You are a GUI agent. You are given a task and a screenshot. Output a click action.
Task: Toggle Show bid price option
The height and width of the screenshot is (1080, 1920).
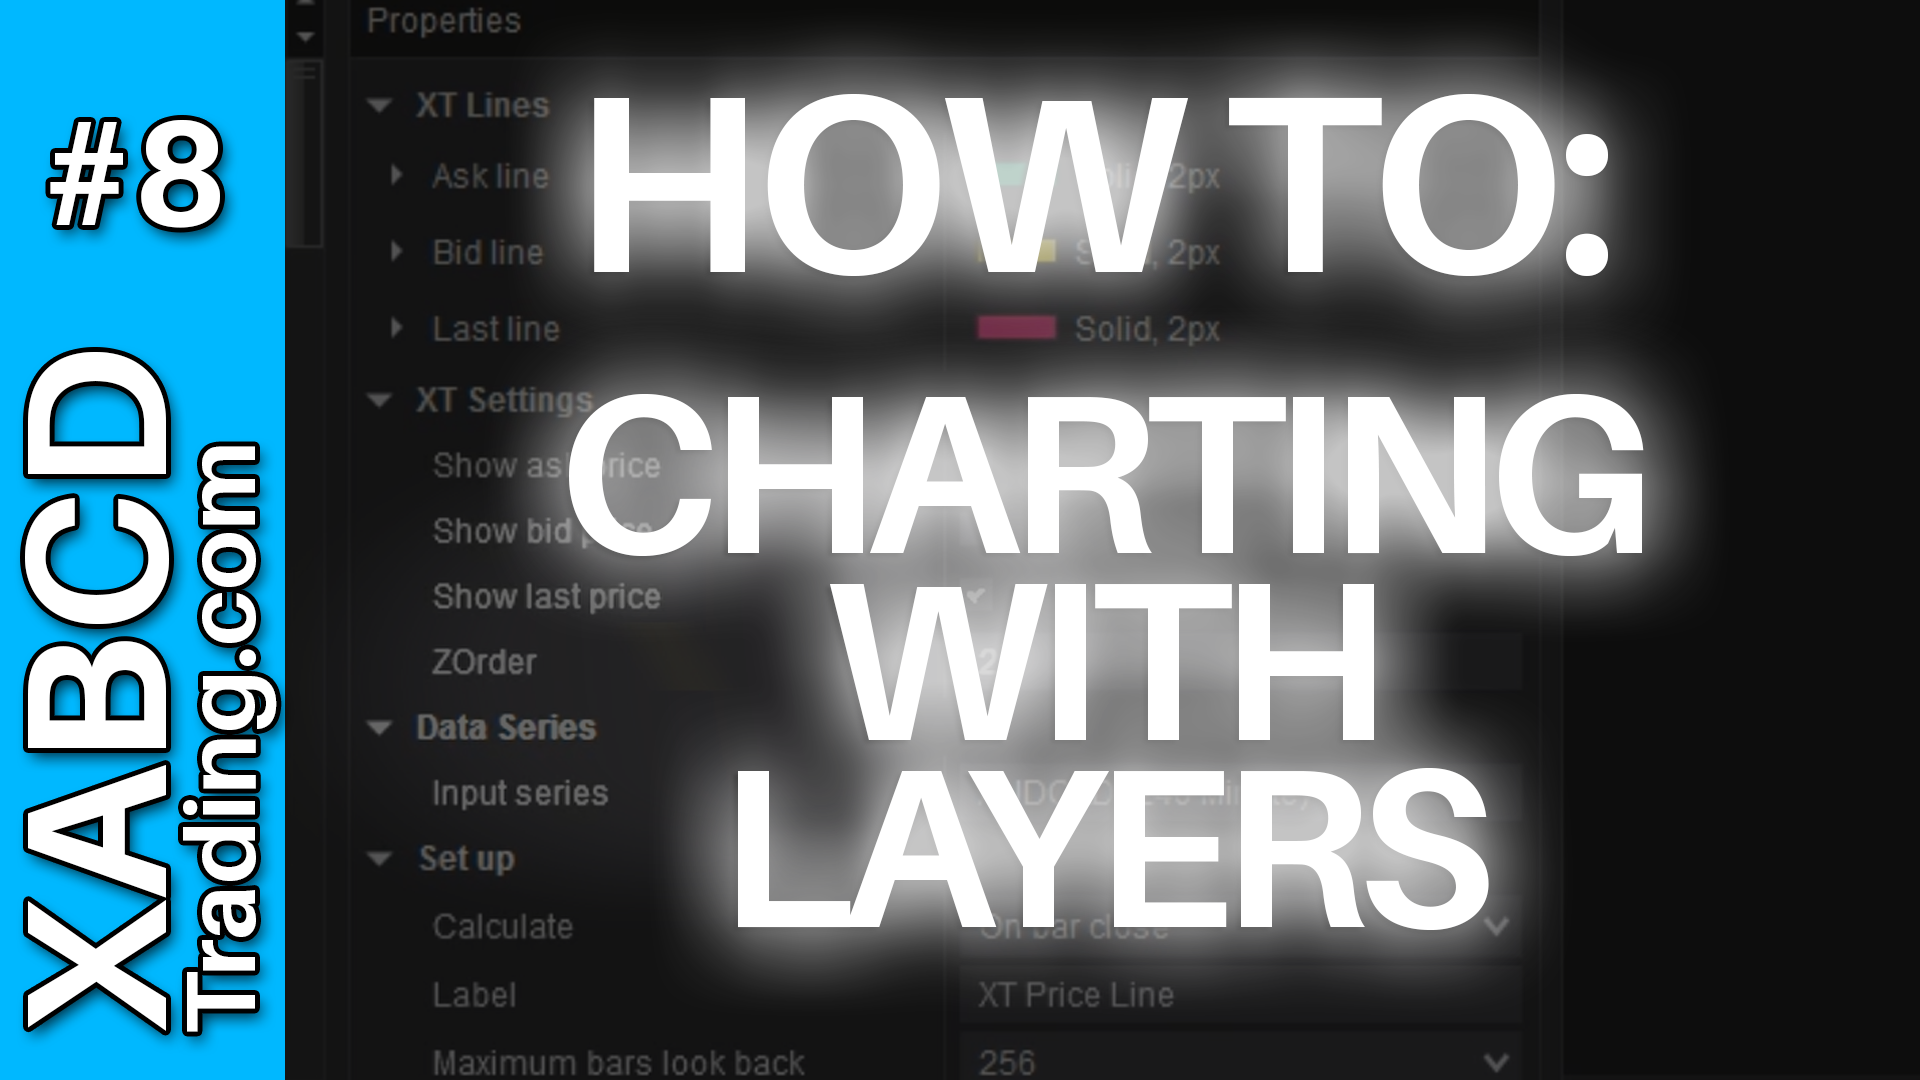click(x=976, y=531)
